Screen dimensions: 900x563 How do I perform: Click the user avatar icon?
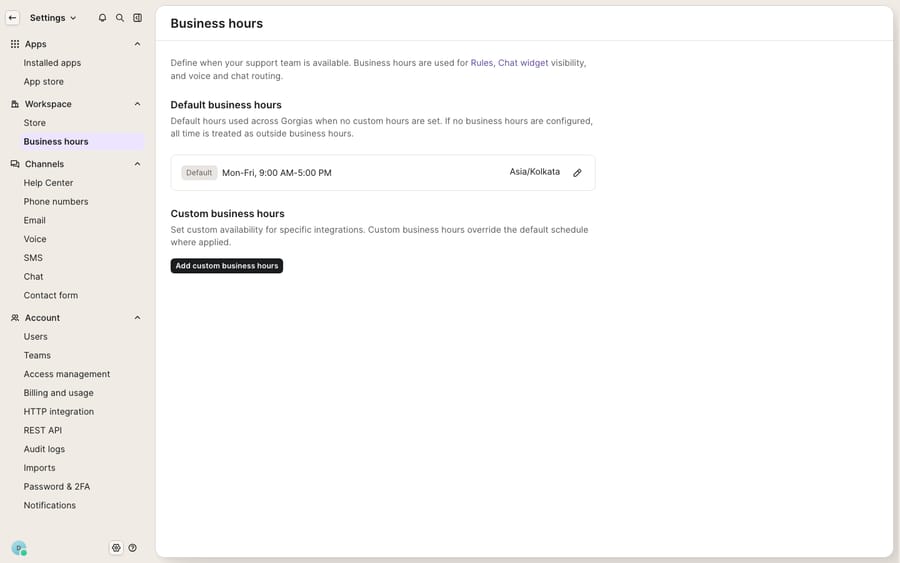(19, 548)
